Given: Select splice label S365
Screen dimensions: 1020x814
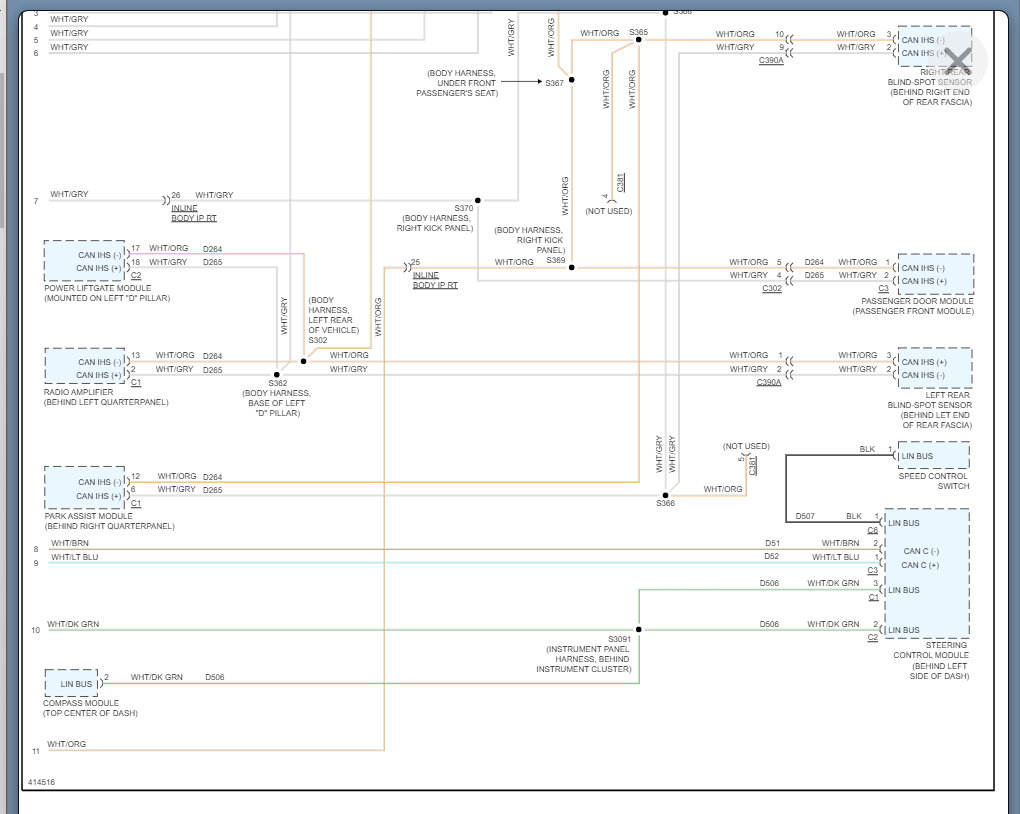Looking at the screenshot, I should tap(638, 32).
